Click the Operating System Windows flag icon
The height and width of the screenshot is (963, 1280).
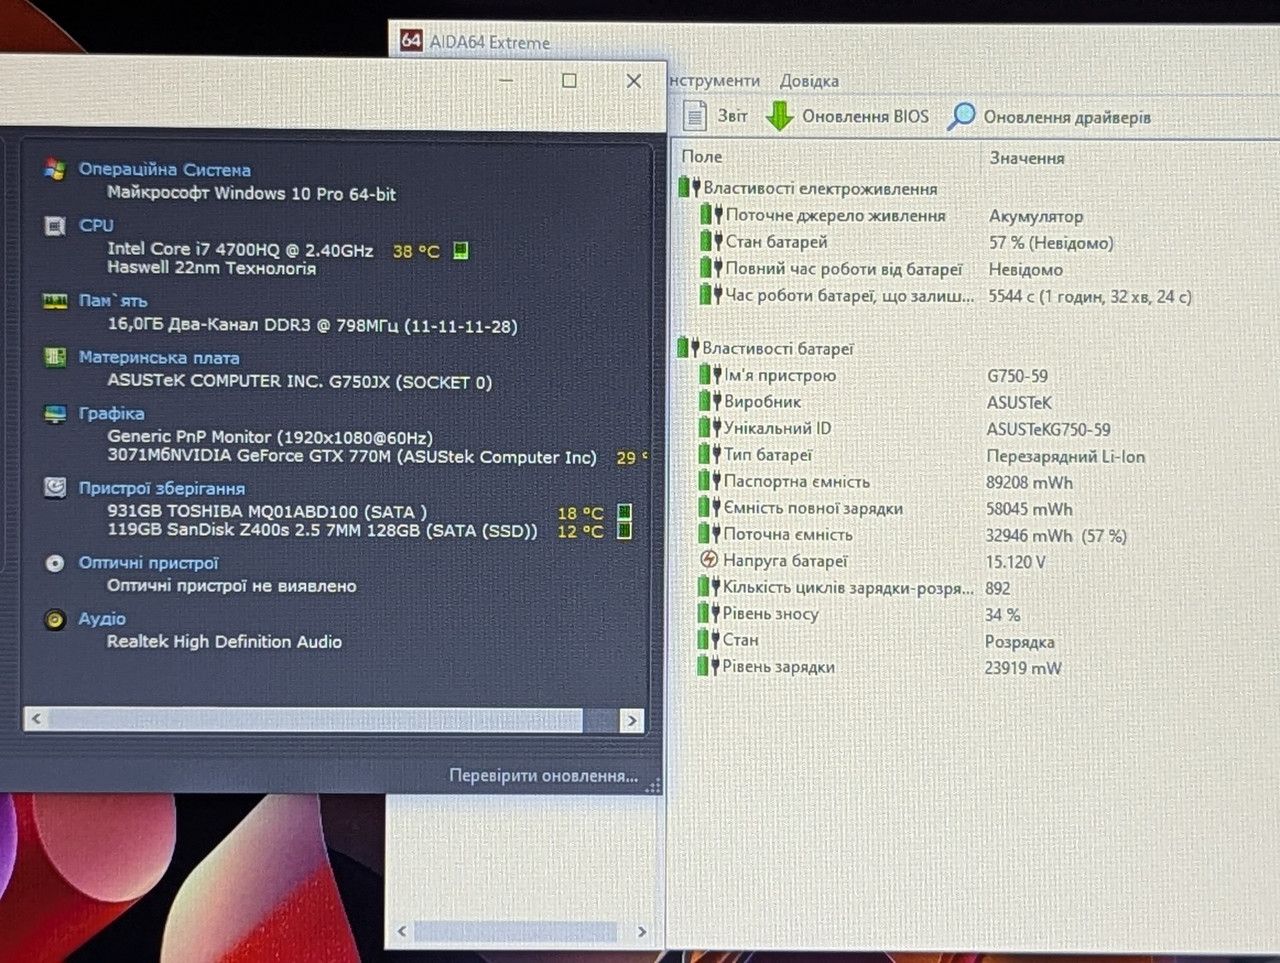54,169
